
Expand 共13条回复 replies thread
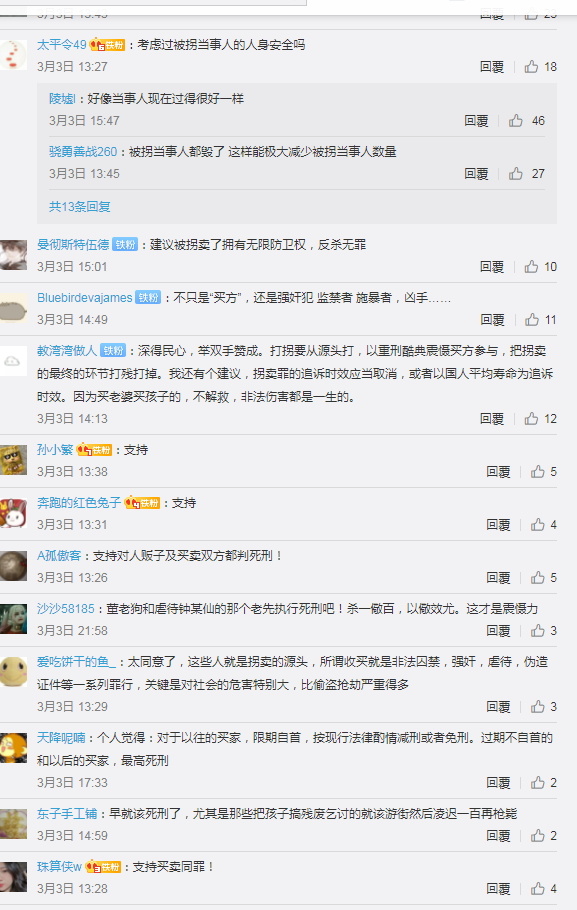click(80, 207)
